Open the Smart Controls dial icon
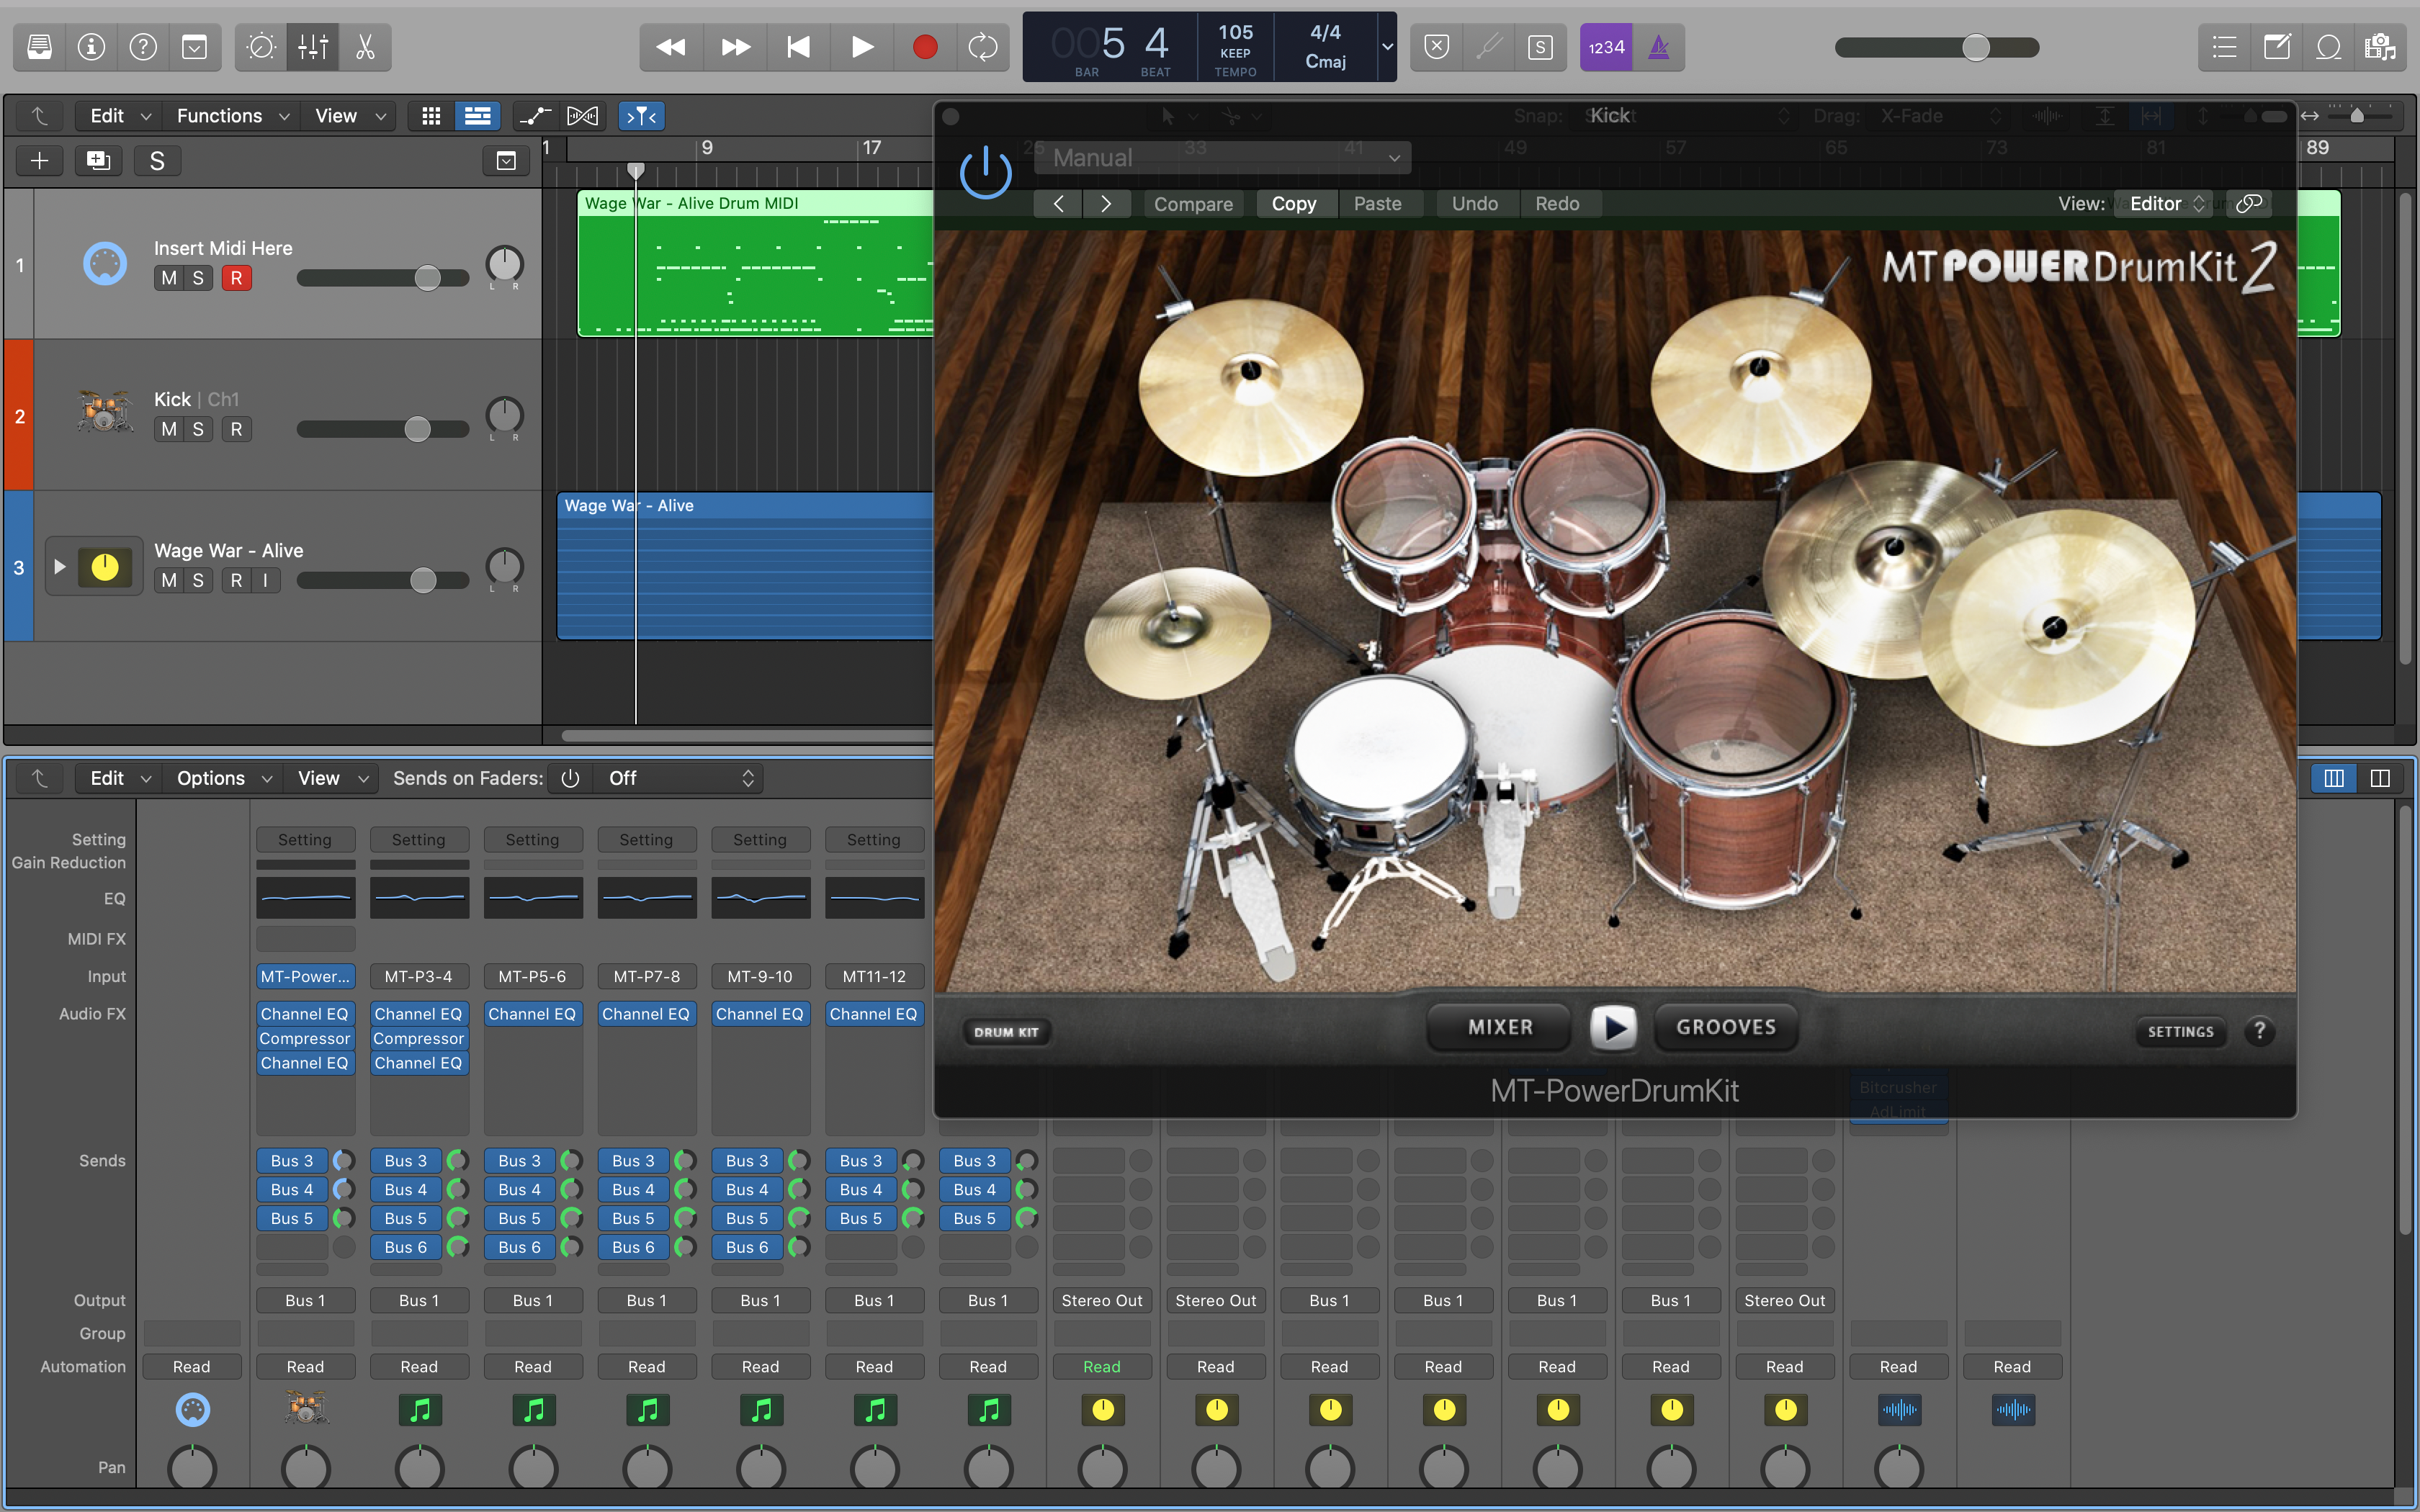Image resolution: width=2420 pixels, height=1512 pixels. 261,47
